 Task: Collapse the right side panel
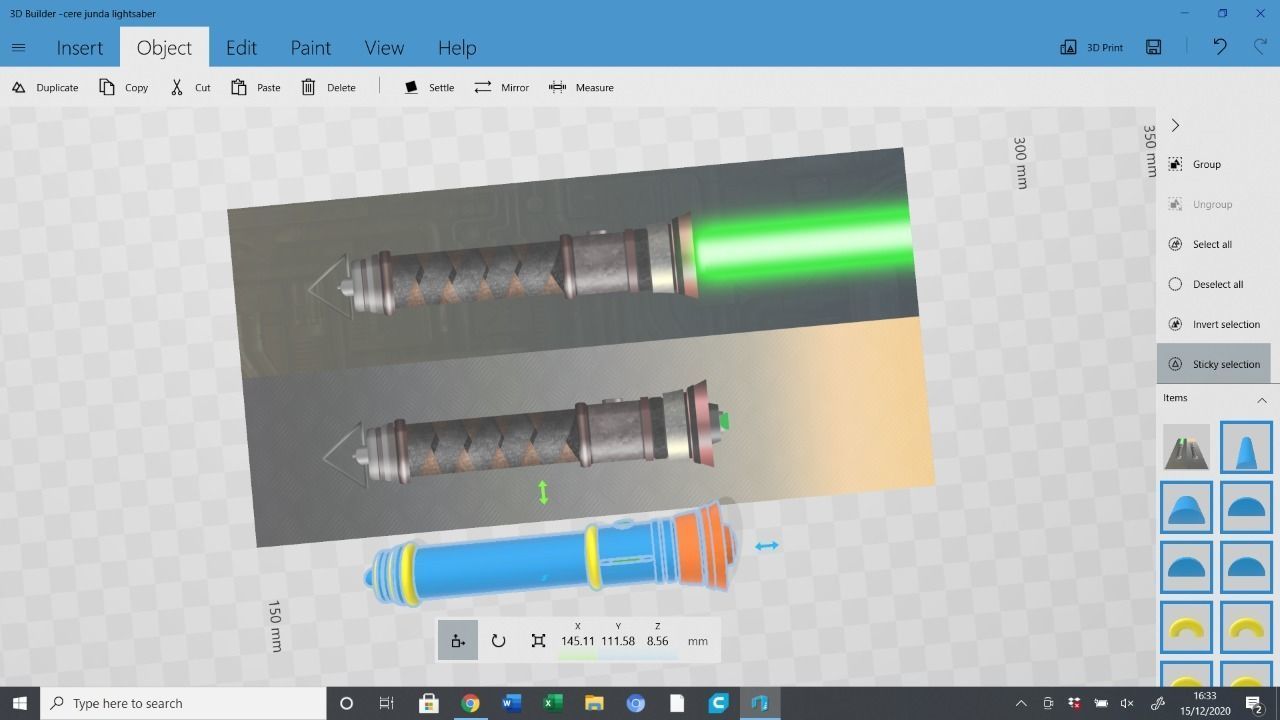pos(1175,125)
